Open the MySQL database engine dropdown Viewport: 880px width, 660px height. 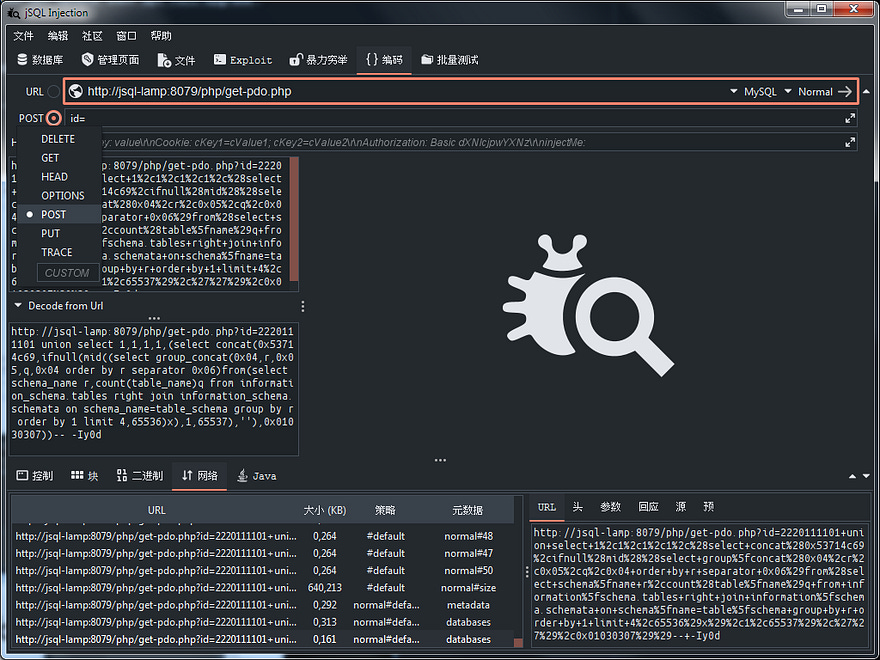(x=754, y=91)
